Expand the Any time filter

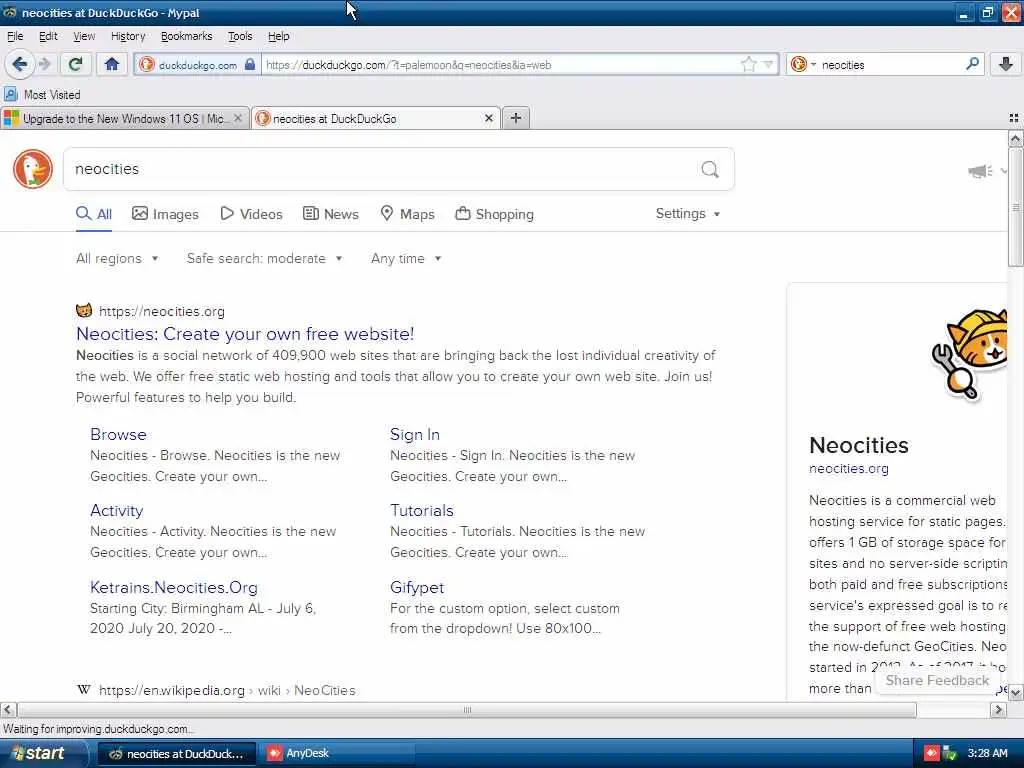(x=406, y=259)
